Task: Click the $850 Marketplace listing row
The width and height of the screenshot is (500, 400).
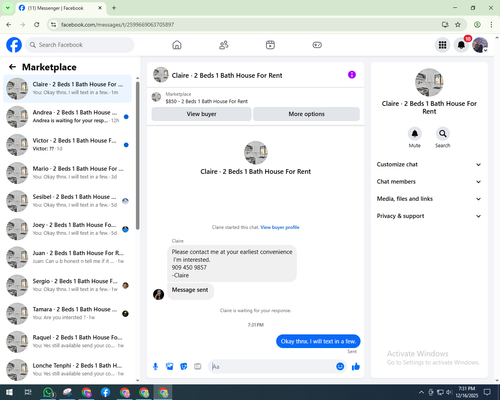Action: coord(255,97)
